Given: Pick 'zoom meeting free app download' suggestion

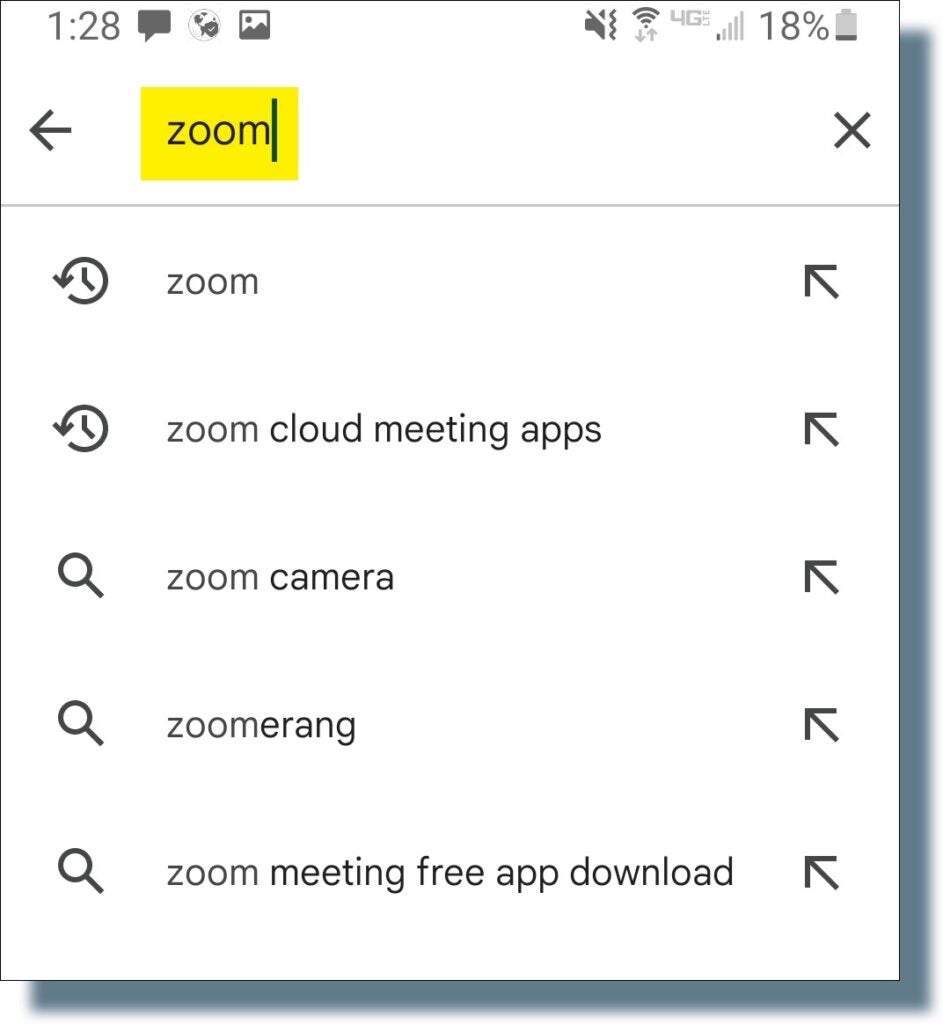Looking at the screenshot, I should pos(450,872).
